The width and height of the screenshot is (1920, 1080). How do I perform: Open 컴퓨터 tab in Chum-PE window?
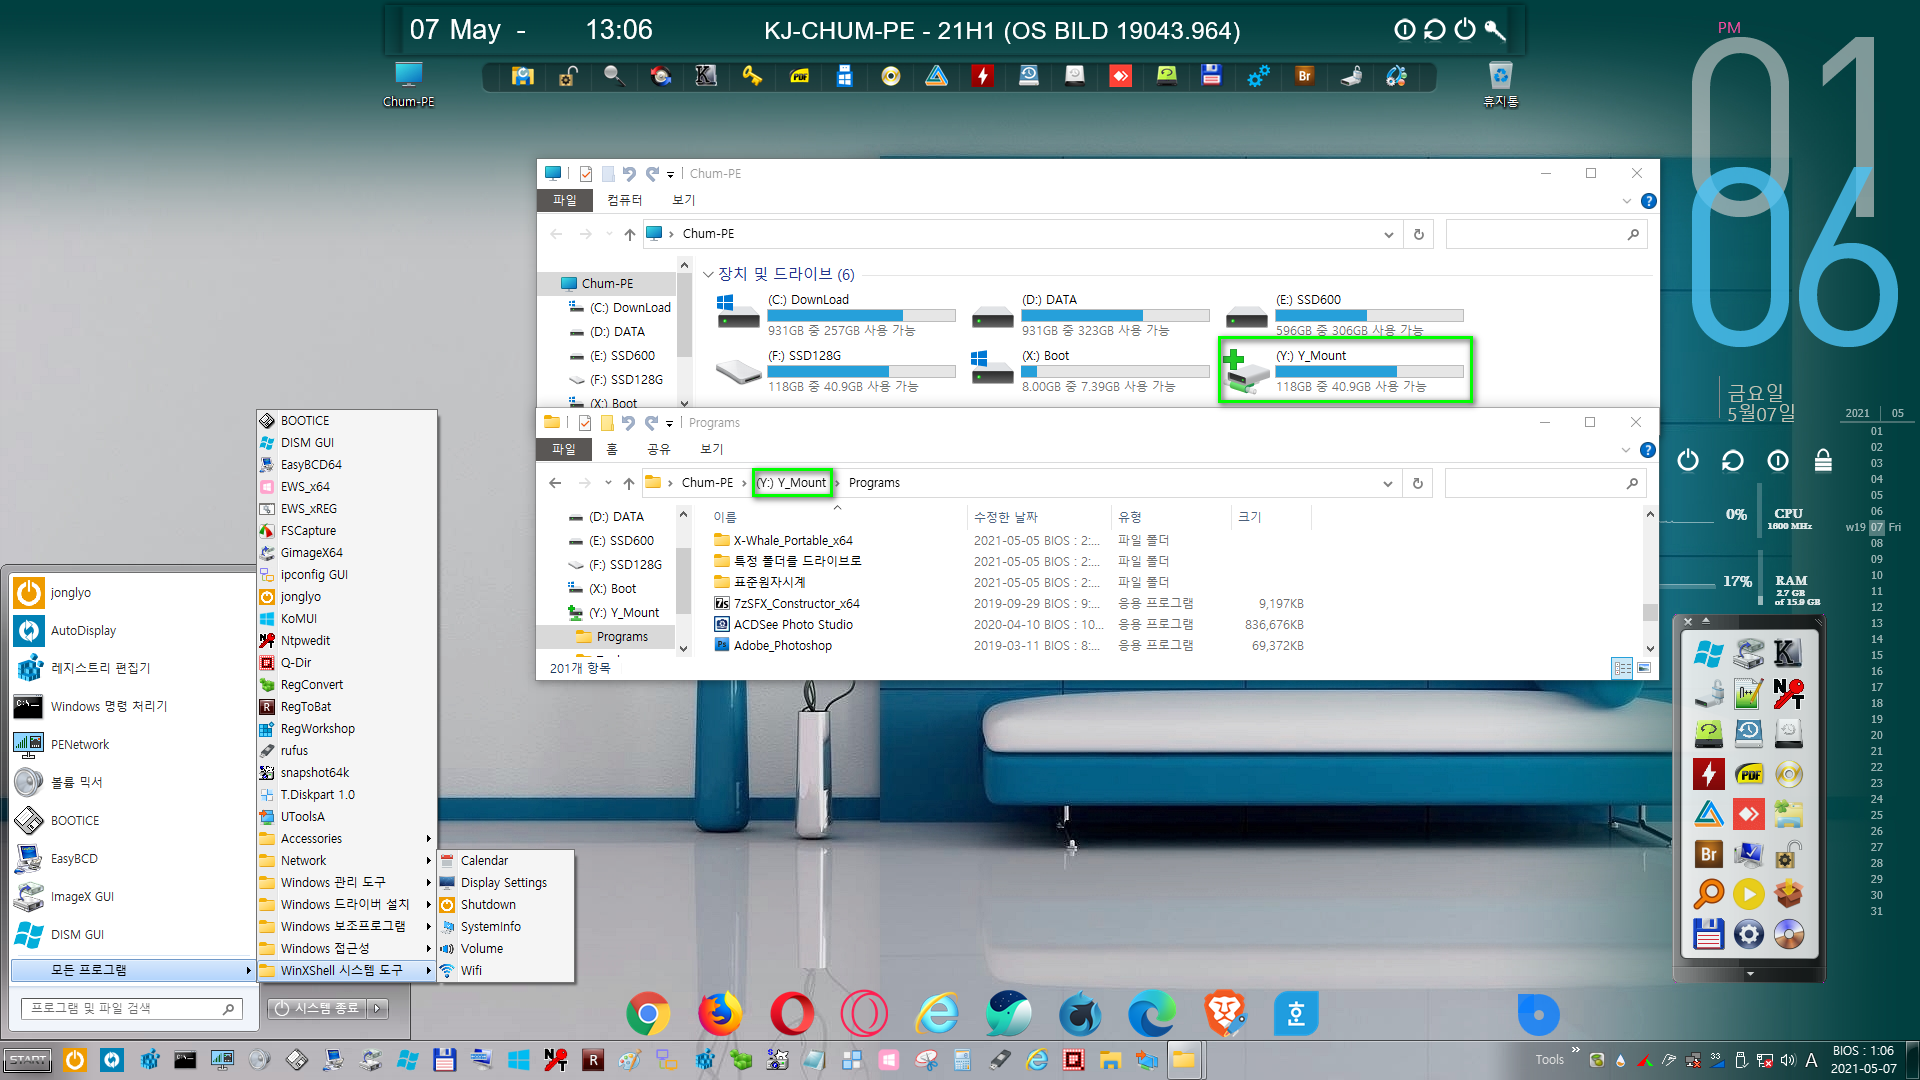click(624, 200)
